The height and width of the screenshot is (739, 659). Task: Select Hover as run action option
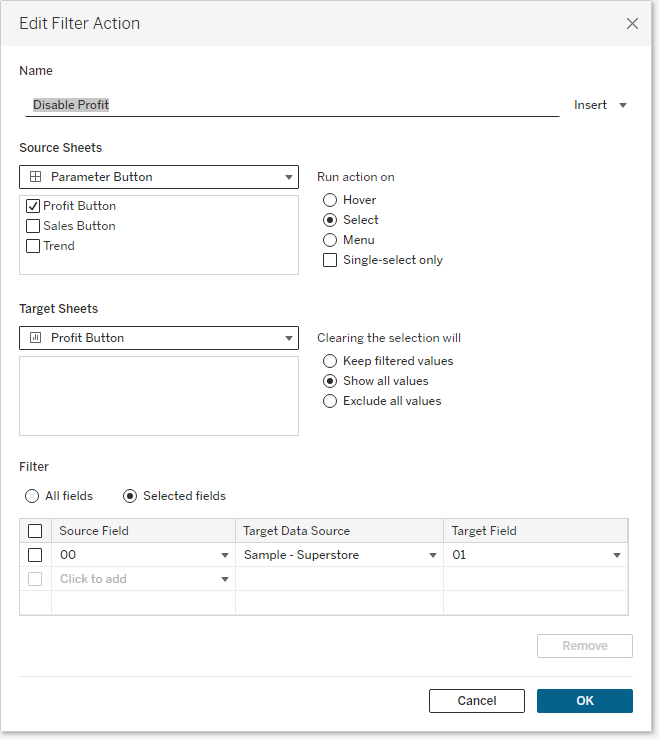point(330,200)
